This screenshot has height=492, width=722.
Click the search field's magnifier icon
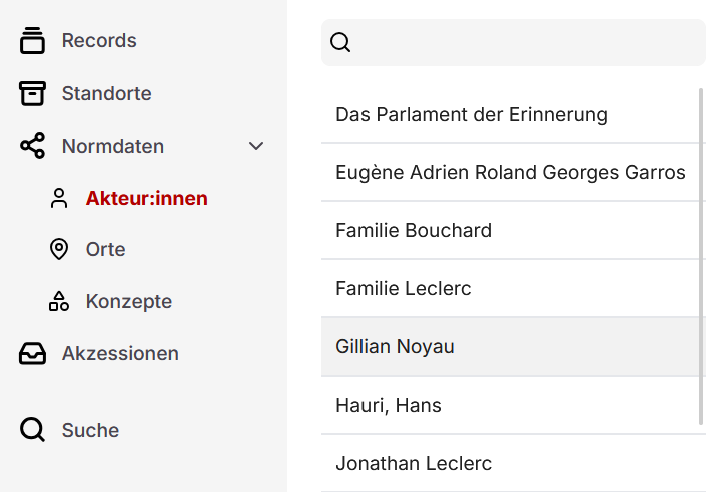click(x=340, y=42)
